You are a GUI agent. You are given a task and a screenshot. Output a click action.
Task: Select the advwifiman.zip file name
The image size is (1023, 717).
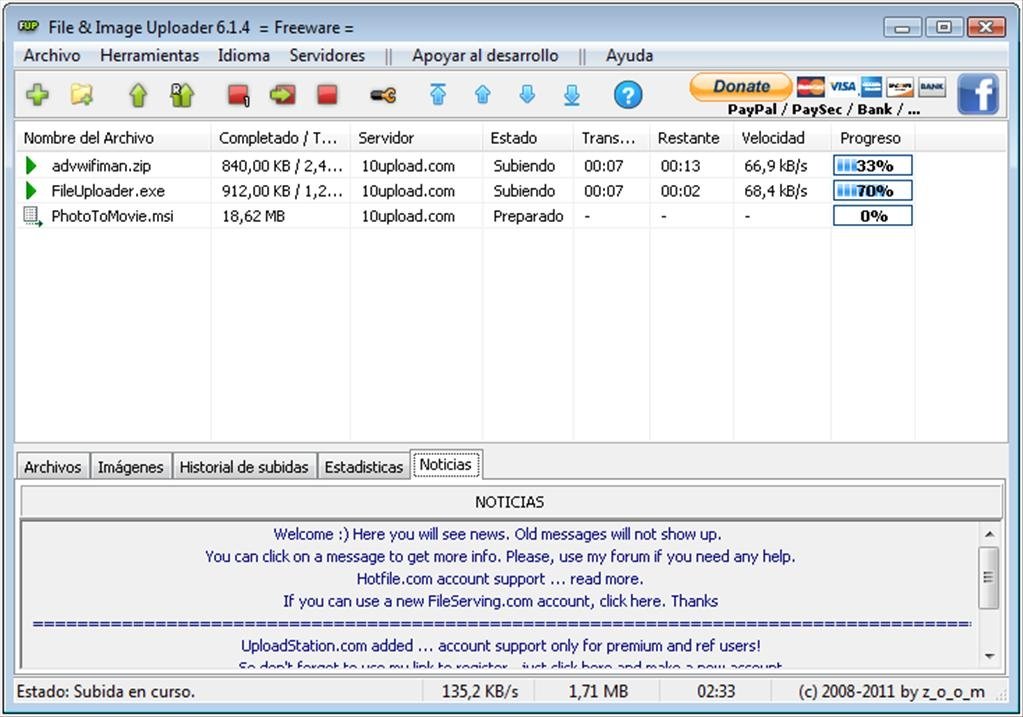coord(101,166)
